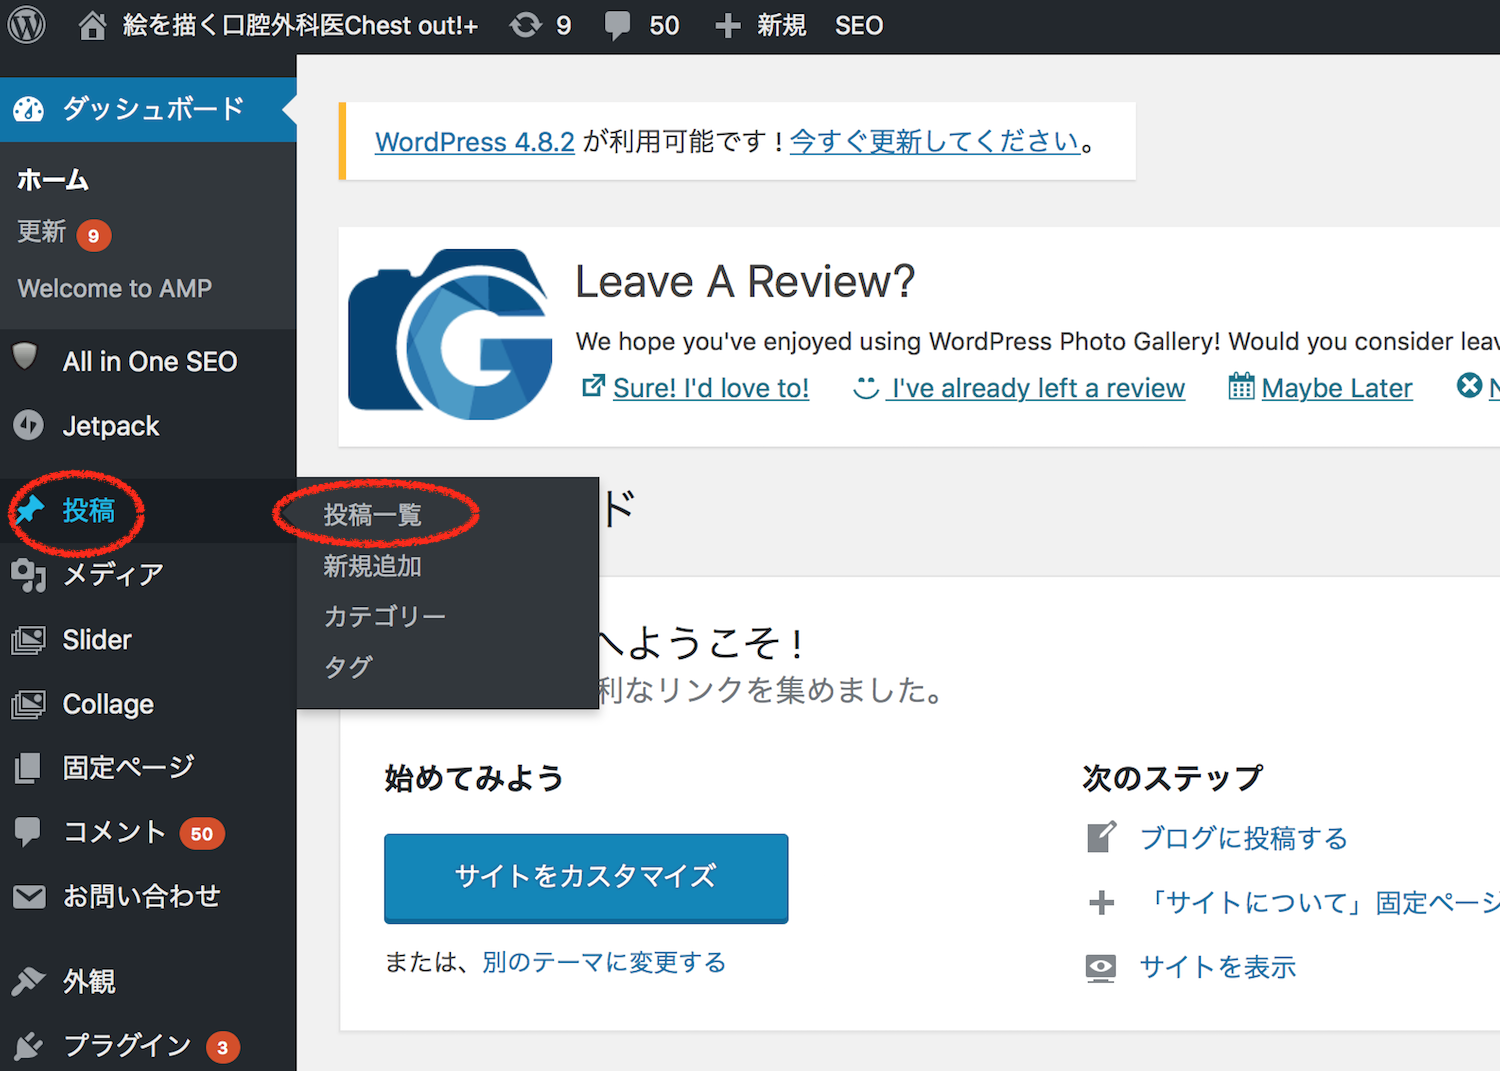The height and width of the screenshot is (1071, 1500).
Task: Open ホーム submenu item
Action: coord(53,180)
